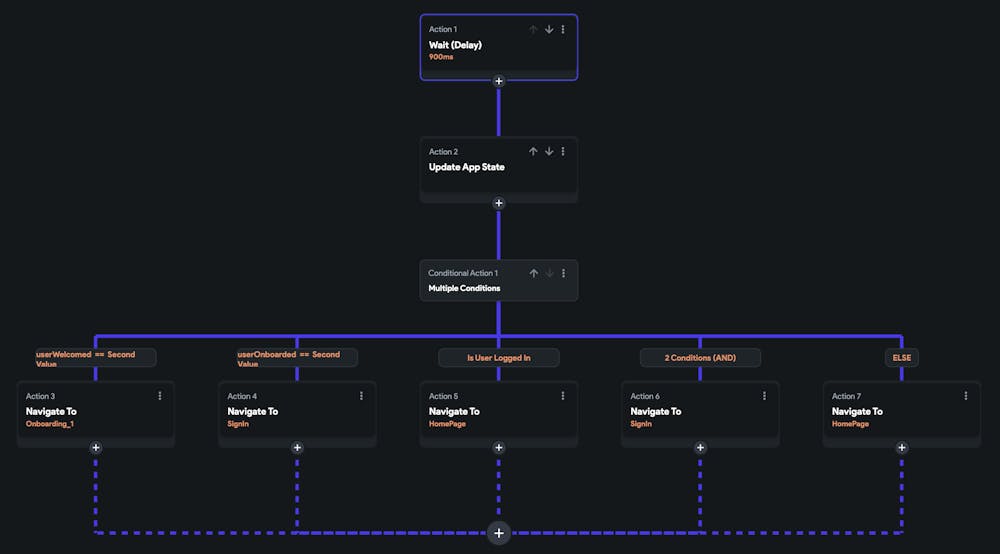Move Conditional Action 1 up with arrow
1000x554 pixels.
click(534, 273)
